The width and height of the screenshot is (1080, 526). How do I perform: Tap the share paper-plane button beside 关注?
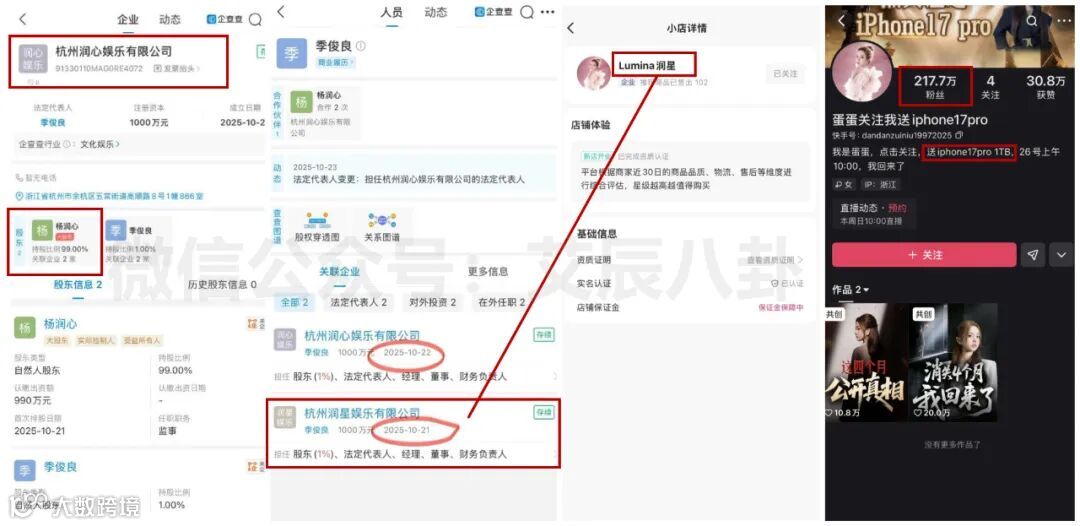tap(1032, 255)
